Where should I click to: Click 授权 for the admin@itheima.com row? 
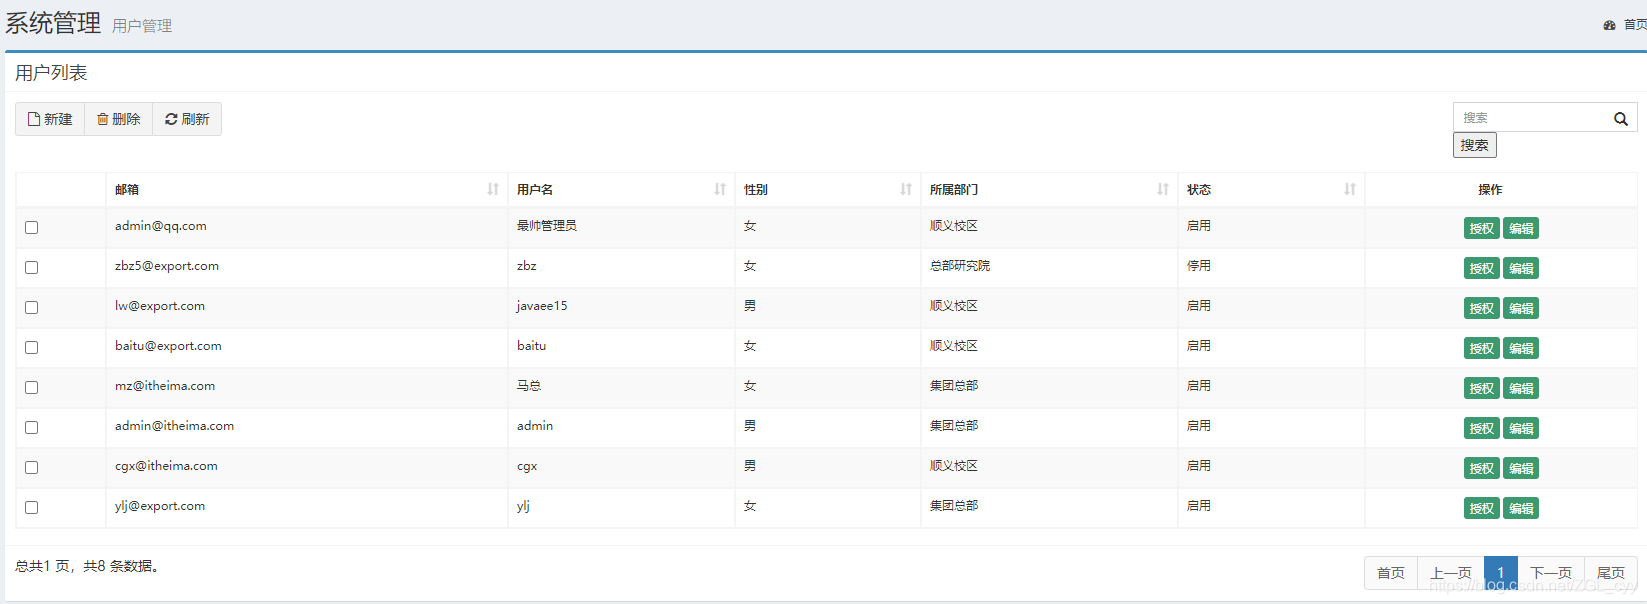click(1481, 428)
